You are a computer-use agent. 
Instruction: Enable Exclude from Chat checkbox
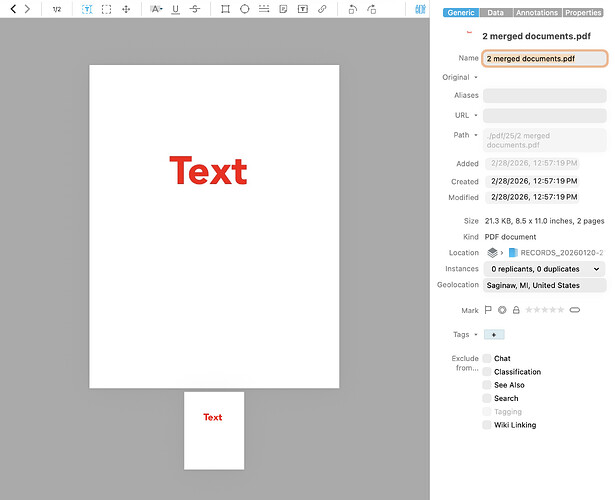(x=487, y=358)
